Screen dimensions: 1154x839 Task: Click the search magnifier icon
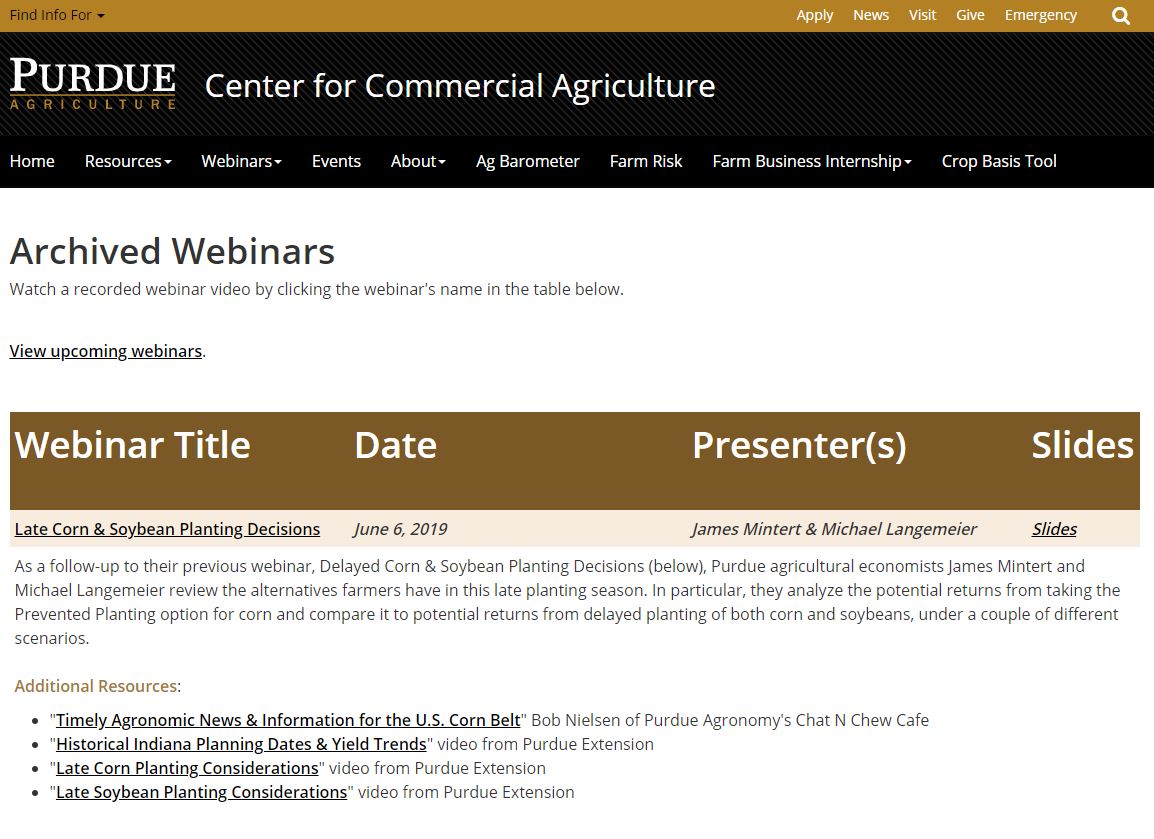(1120, 15)
